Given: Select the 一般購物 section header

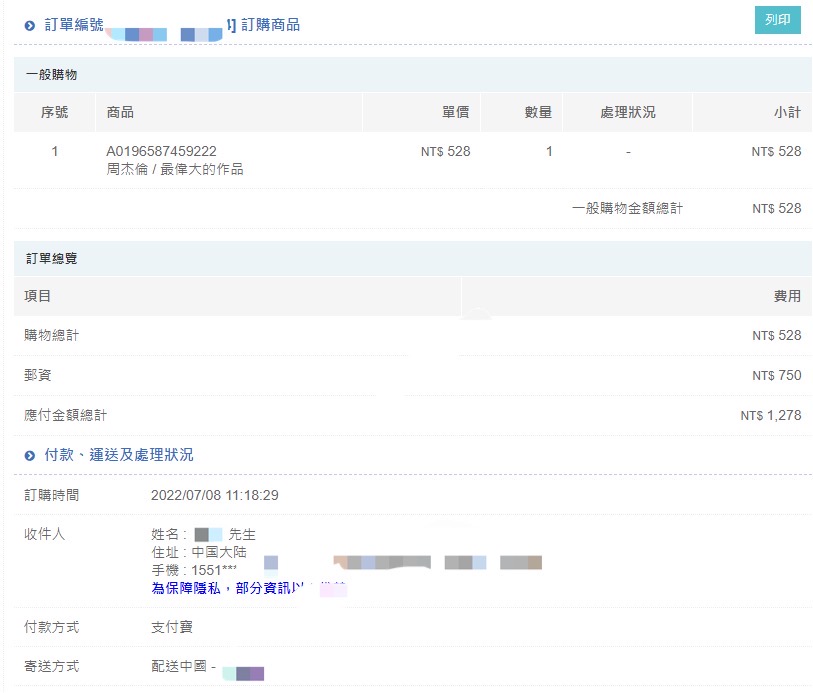Looking at the screenshot, I should [x=51, y=75].
